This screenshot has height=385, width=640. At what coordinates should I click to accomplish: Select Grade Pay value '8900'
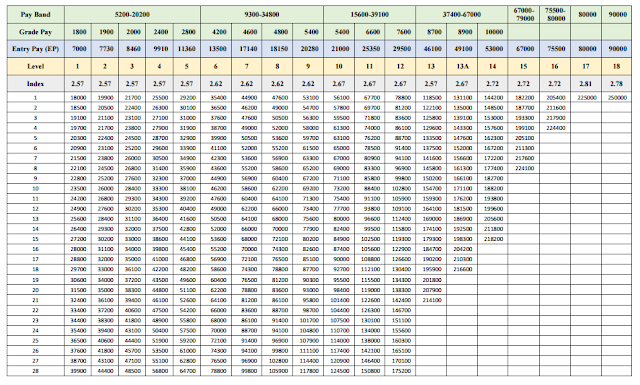pyautogui.click(x=464, y=32)
